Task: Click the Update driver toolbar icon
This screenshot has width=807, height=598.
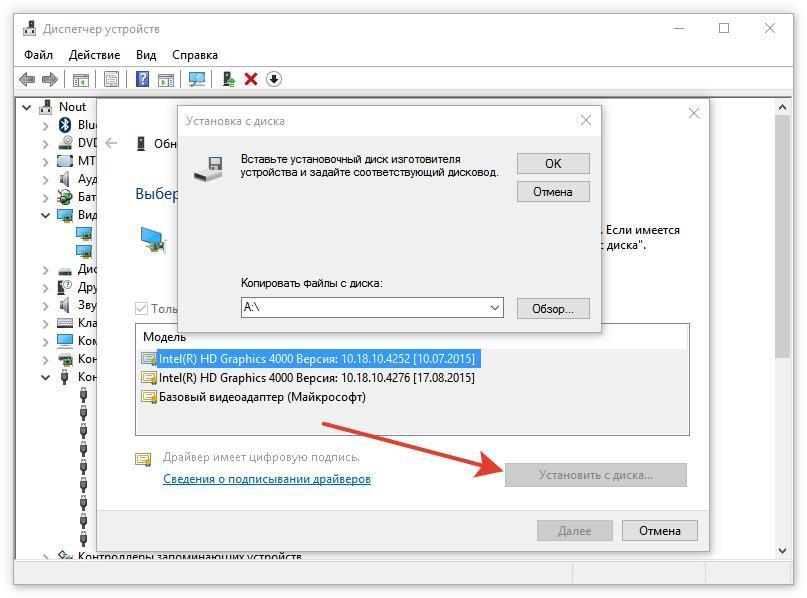Action: pos(228,79)
